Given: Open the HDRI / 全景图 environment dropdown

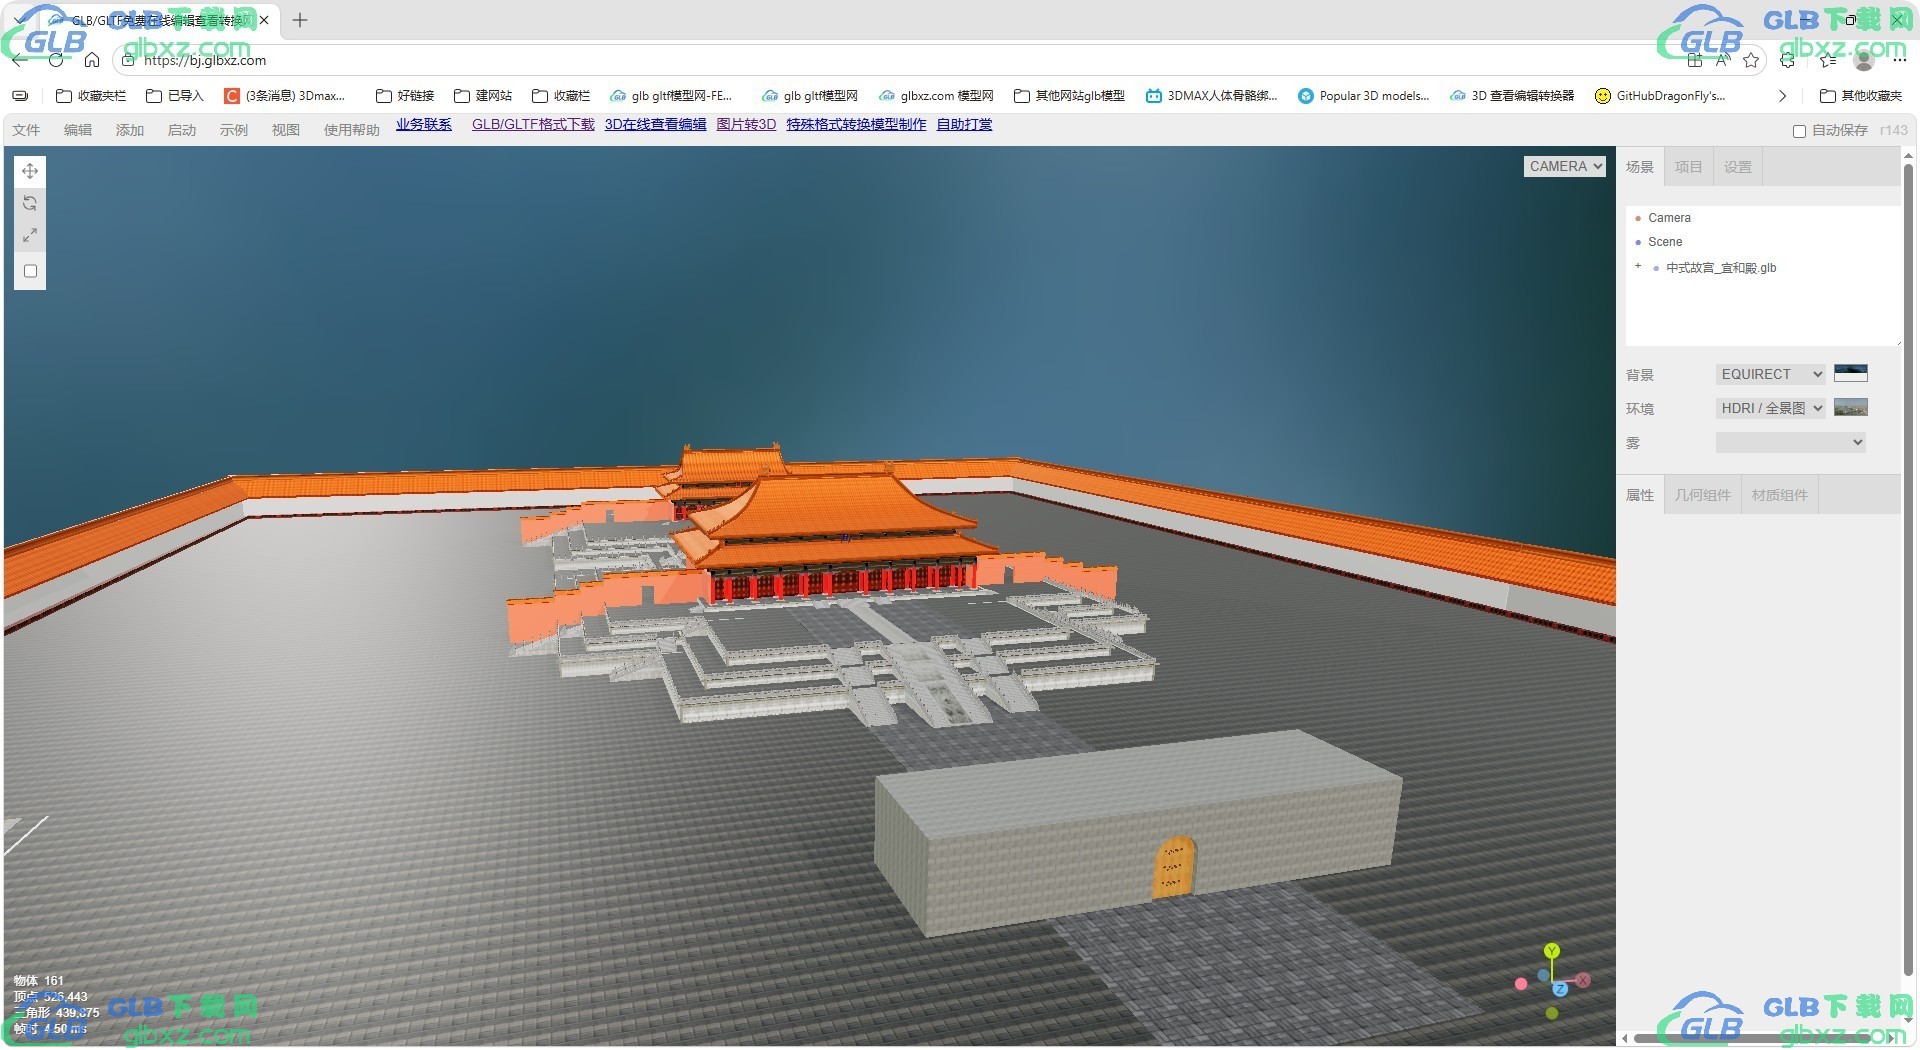Looking at the screenshot, I should coord(1771,408).
